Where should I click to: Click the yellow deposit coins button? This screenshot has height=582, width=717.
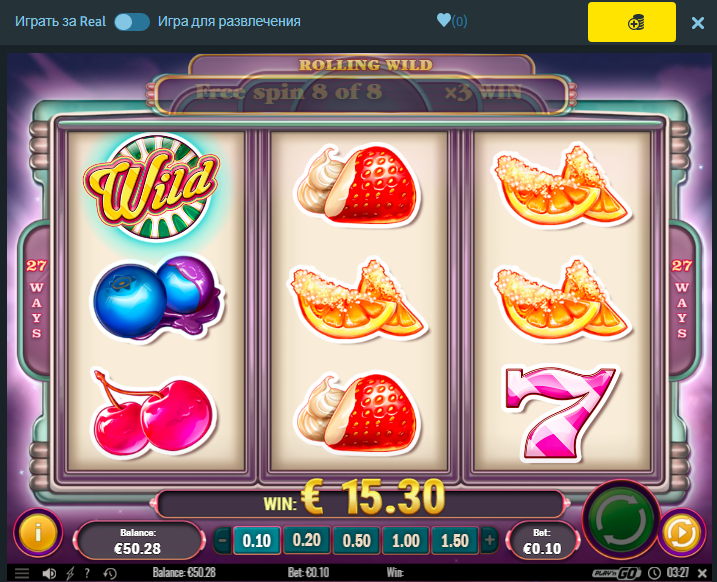(x=631, y=22)
